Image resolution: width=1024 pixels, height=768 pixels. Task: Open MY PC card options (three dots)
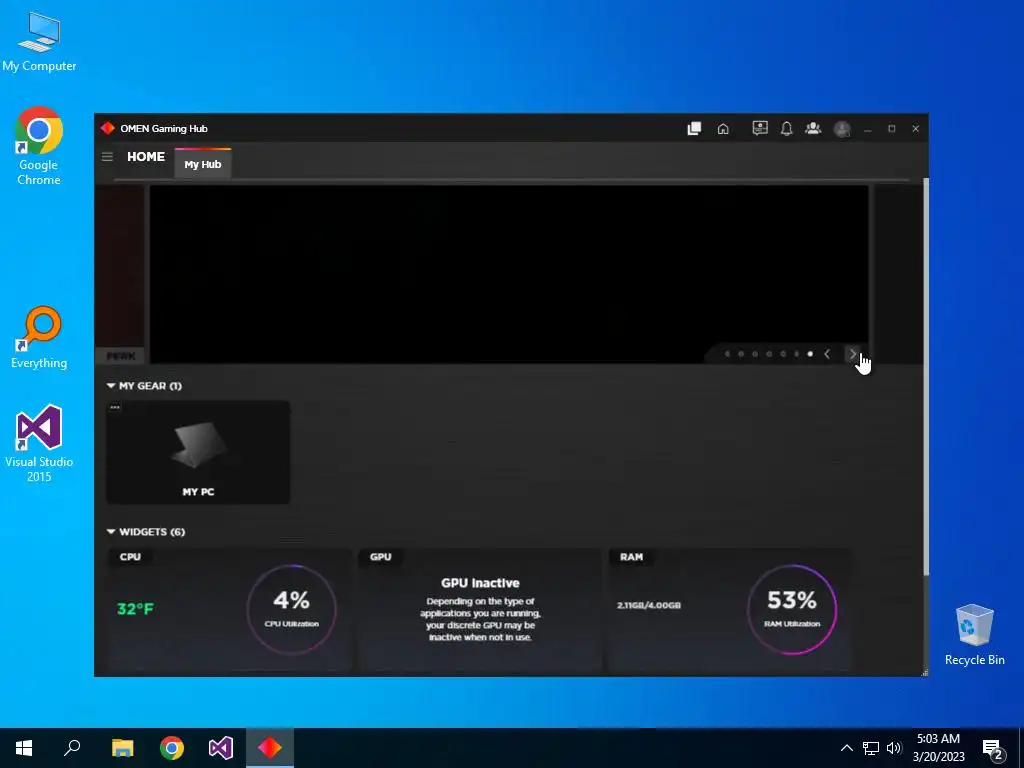(x=115, y=407)
